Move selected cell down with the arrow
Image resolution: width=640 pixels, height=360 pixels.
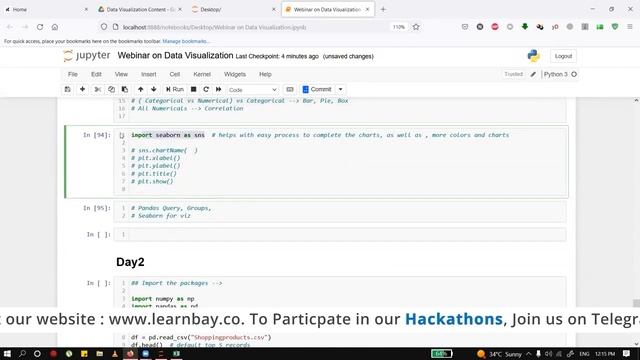click(x=153, y=89)
